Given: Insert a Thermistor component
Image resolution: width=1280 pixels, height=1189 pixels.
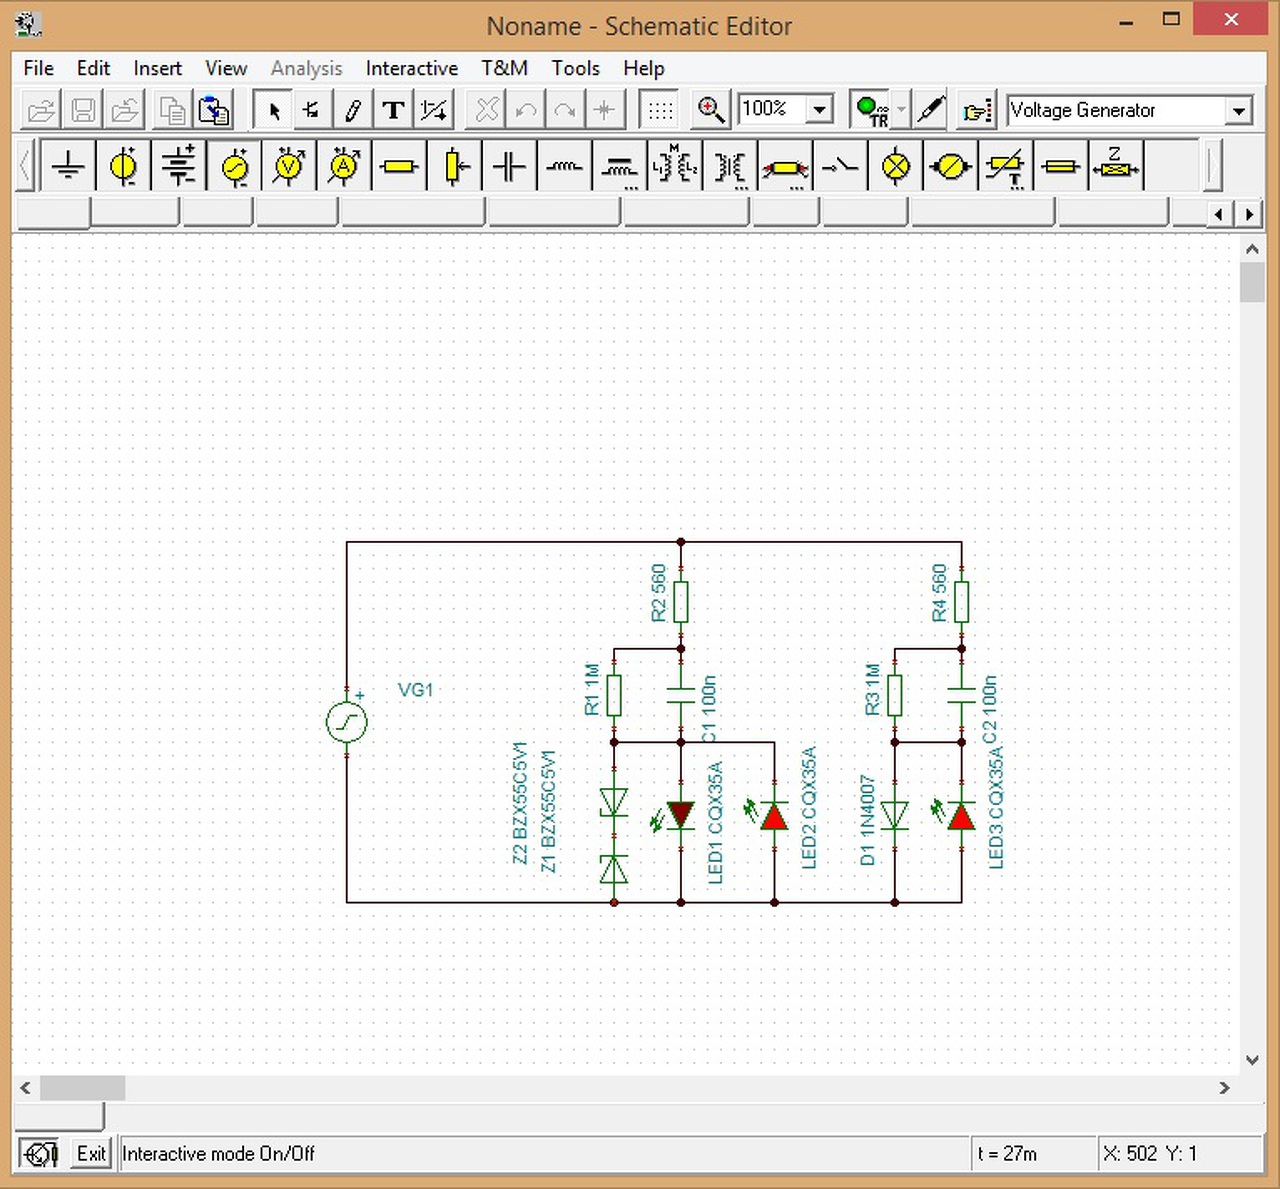Looking at the screenshot, I should point(1005,166).
